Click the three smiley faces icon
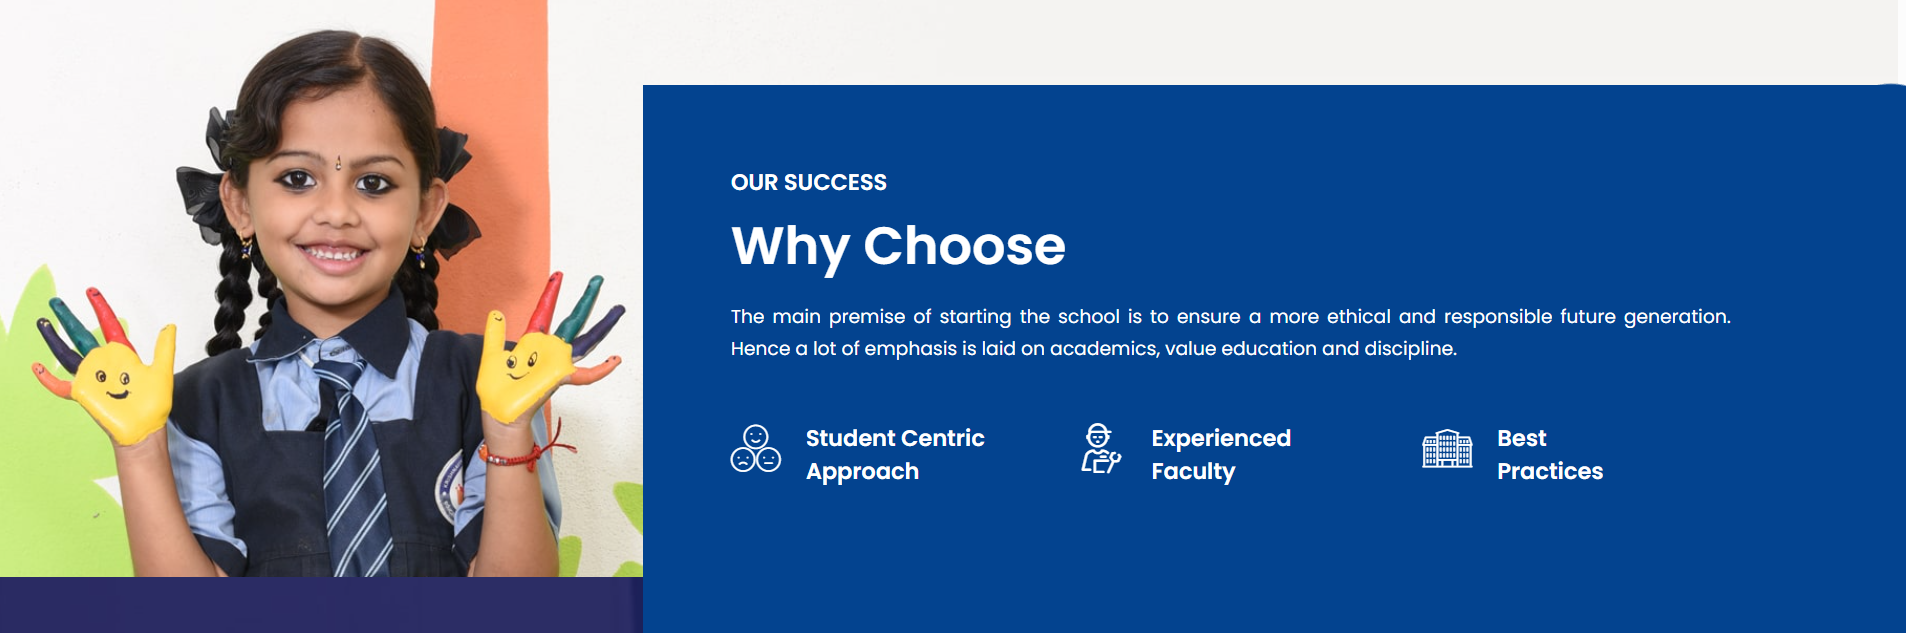This screenshot has width=1906, height=633. point(755,448)
